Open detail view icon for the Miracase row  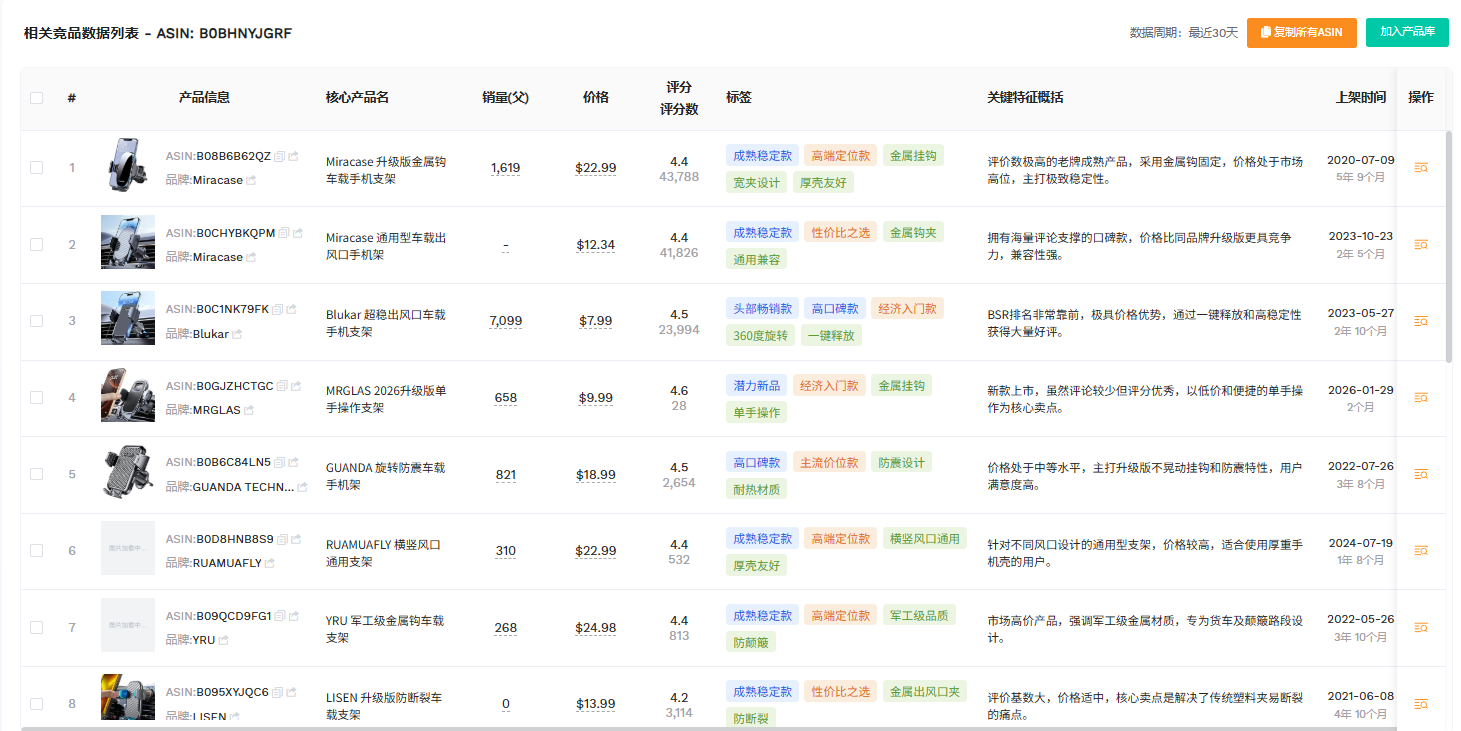(1420, 168)
